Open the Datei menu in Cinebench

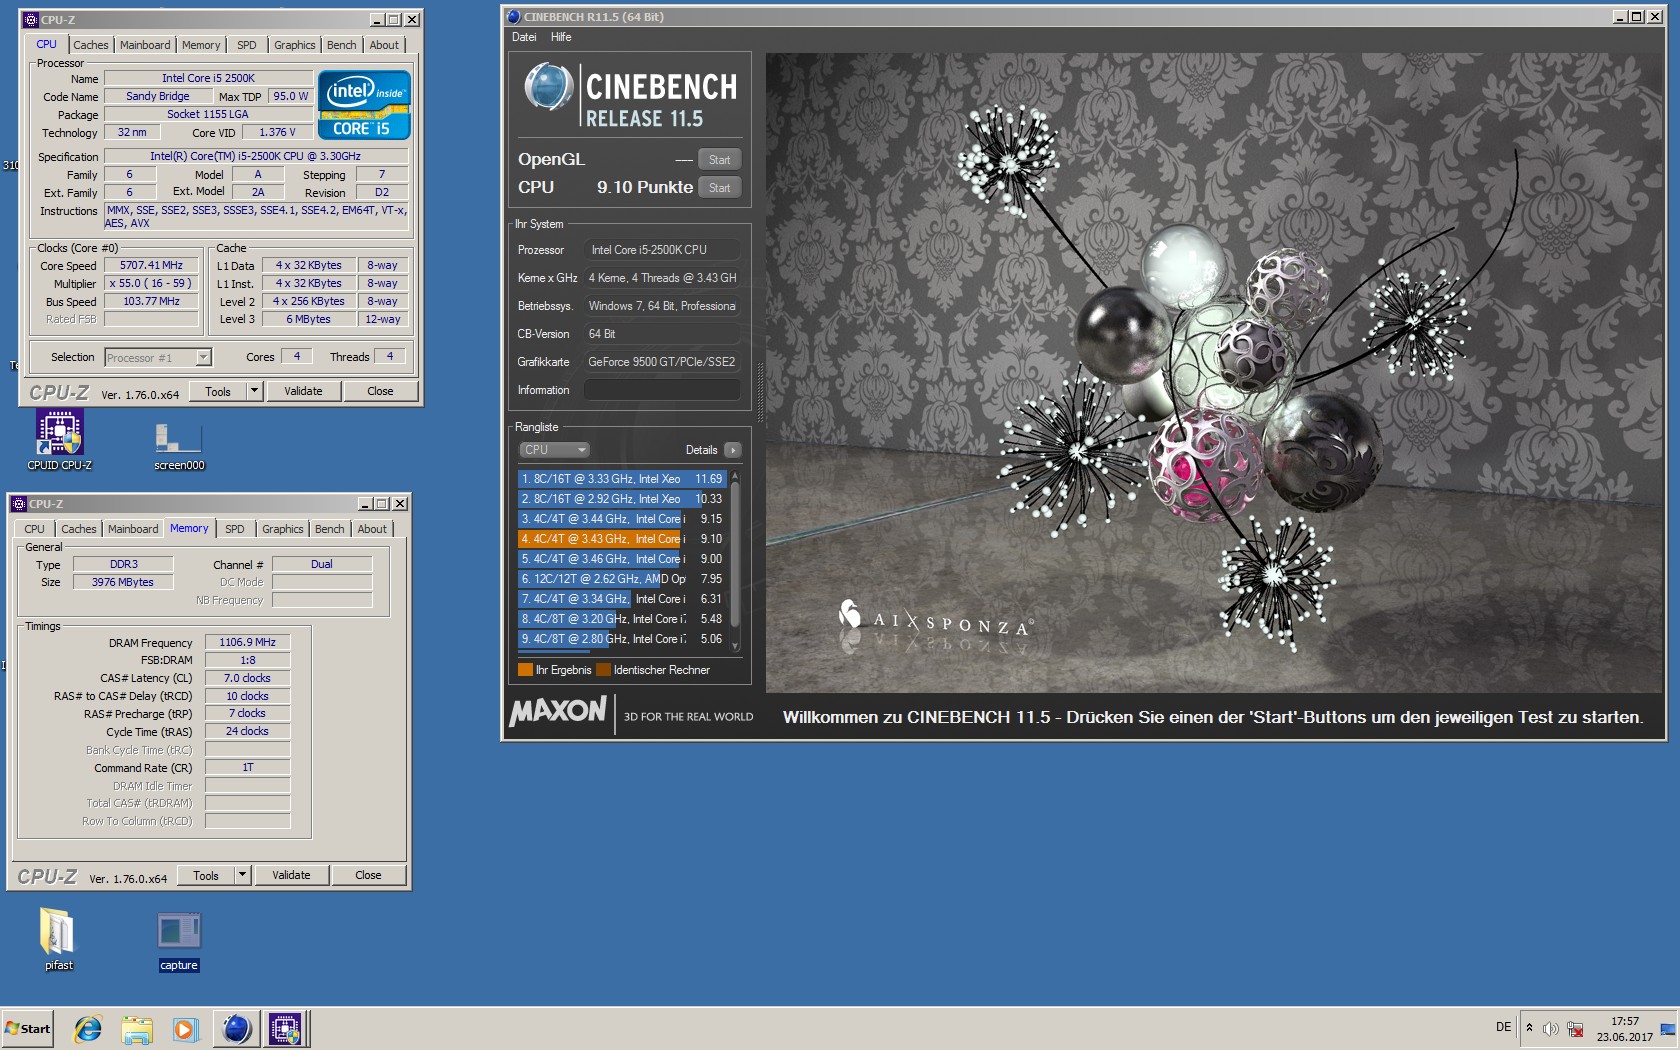click(524, 37)
